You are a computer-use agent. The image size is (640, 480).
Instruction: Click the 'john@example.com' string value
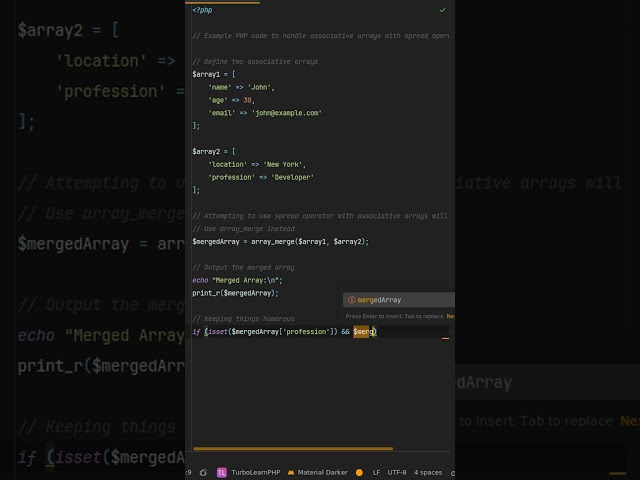pyautogui.click(x=287, y=113)
